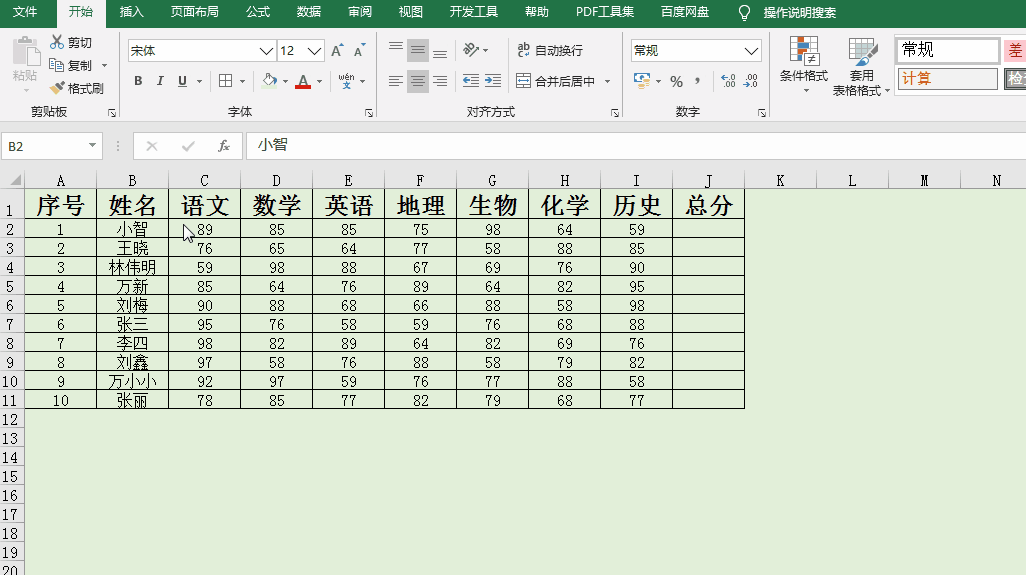This screenshot has width=1026, height=575.
Task: Open Format as Table 套用表格格式
Action: pyautogui.click(x=861, y=67)
